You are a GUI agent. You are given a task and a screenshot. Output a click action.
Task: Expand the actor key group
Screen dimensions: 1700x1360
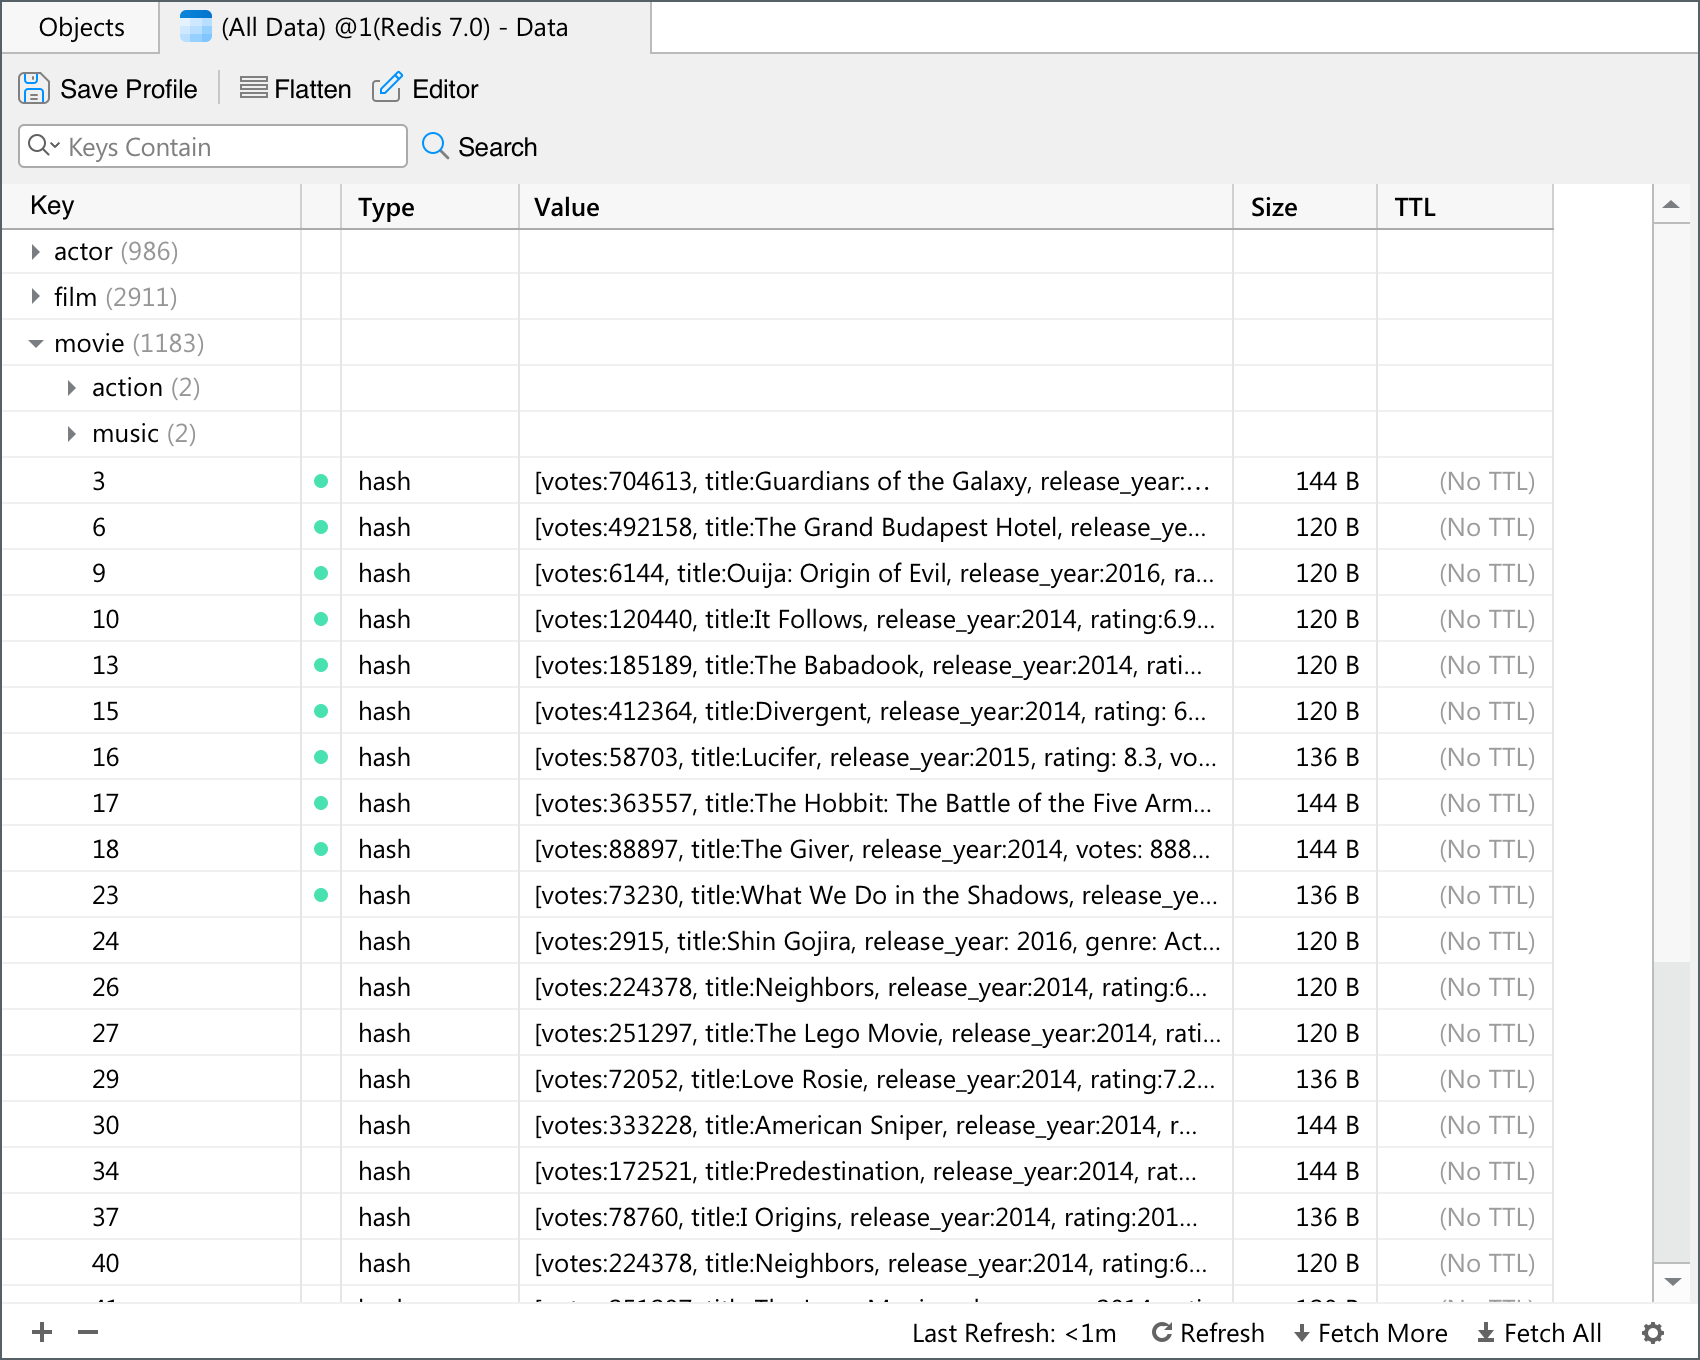coord(36,252)
